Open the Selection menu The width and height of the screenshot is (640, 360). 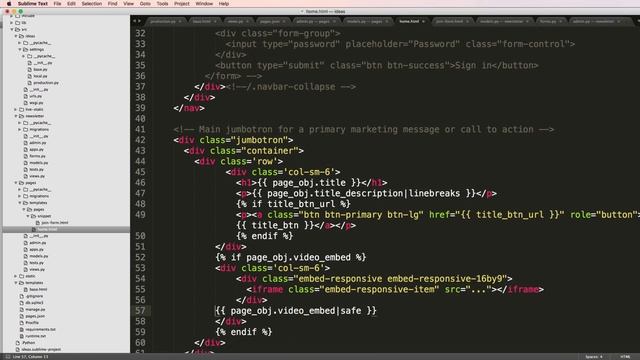click(x=91, y=4)
